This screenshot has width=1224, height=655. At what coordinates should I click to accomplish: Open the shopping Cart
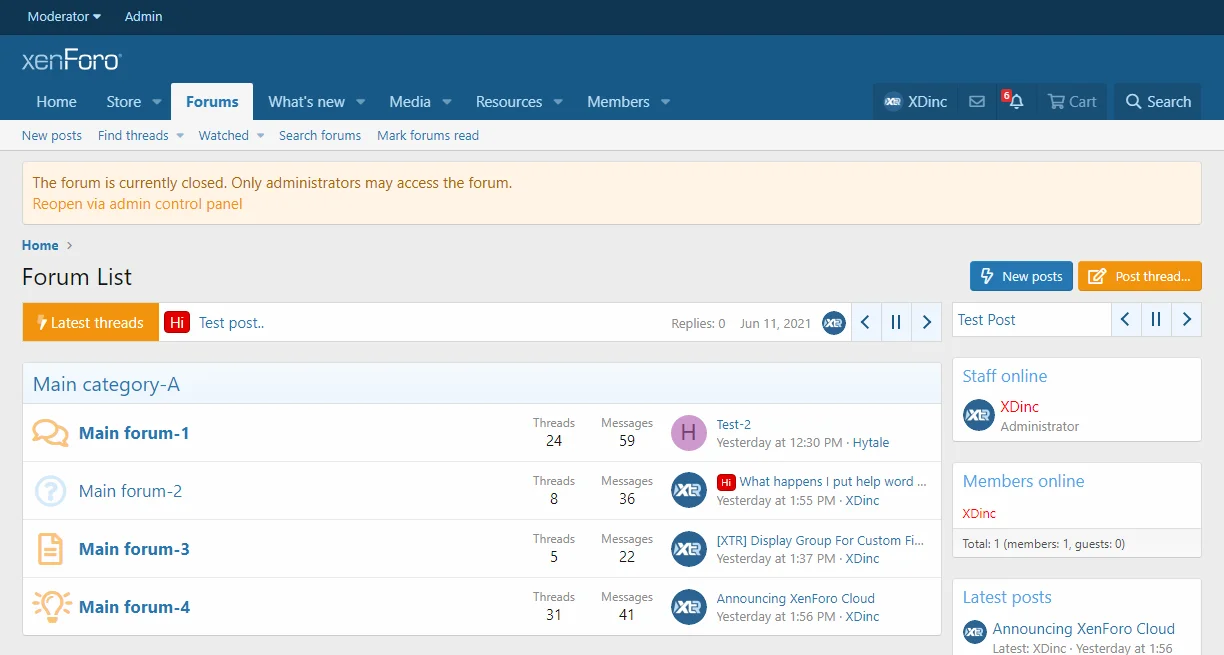[x=1071, y=102]
